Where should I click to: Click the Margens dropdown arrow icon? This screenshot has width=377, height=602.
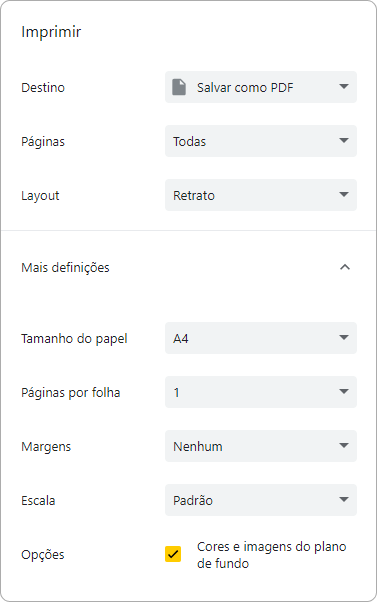tap(344, 446)
